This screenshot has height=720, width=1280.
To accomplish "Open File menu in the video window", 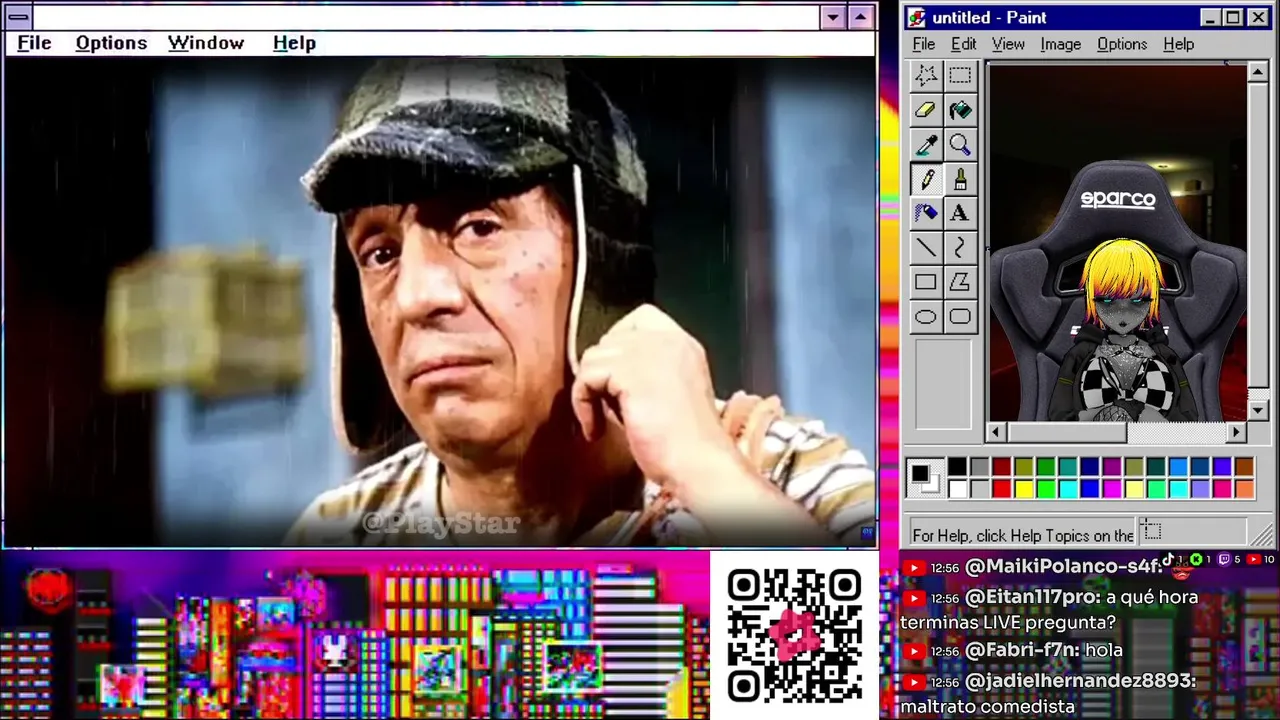I will (x=34, y=43).
